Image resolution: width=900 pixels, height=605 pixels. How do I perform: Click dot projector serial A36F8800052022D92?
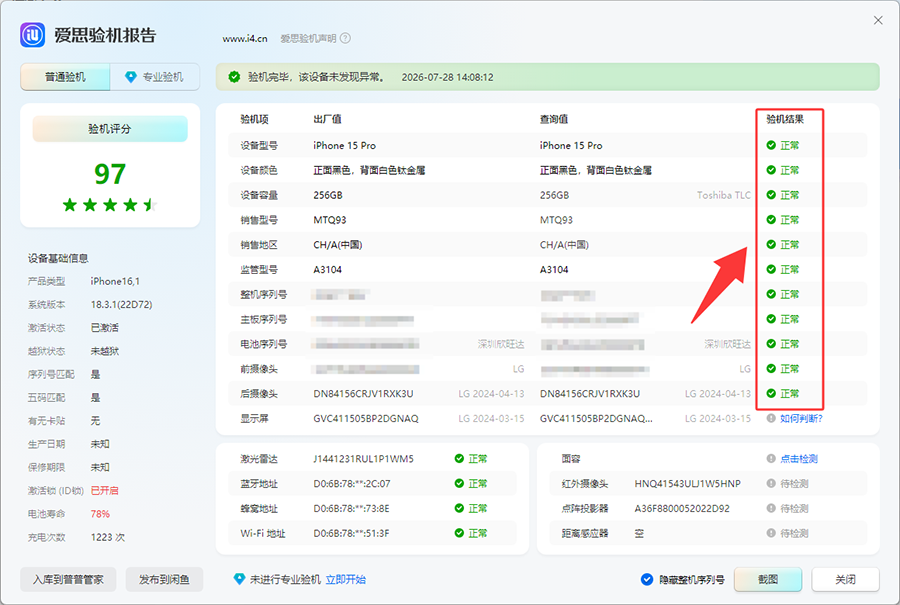682,509
